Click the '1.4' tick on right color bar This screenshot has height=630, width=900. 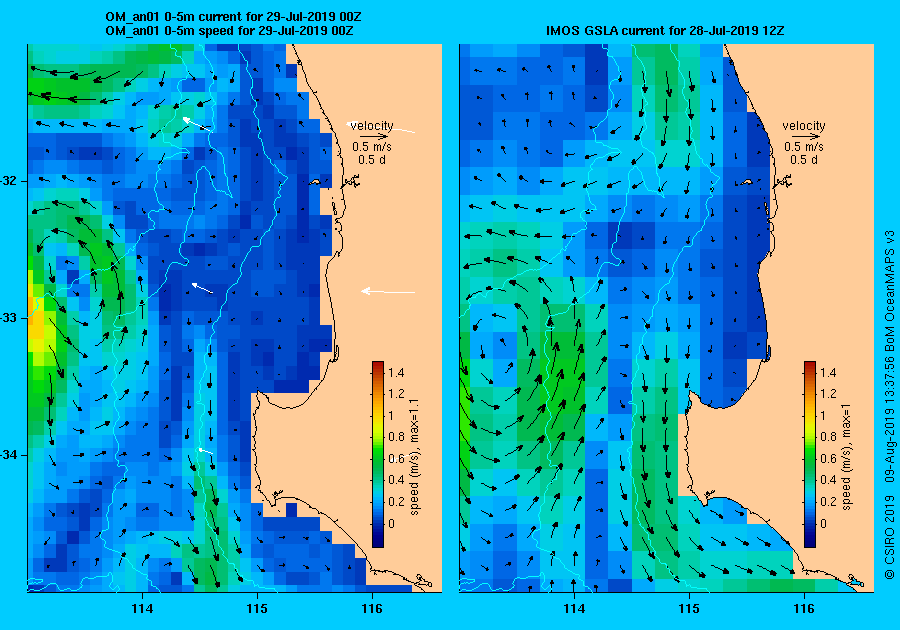click(828, 373)
